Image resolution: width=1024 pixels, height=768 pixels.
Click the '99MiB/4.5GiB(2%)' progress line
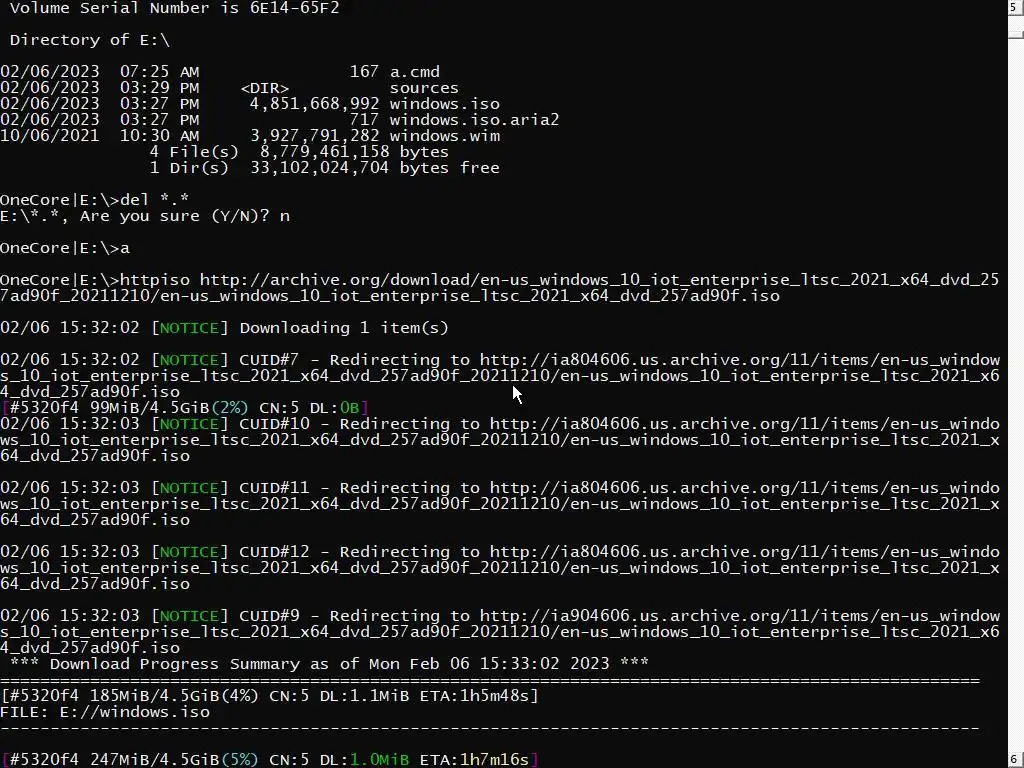coord(185,408)
